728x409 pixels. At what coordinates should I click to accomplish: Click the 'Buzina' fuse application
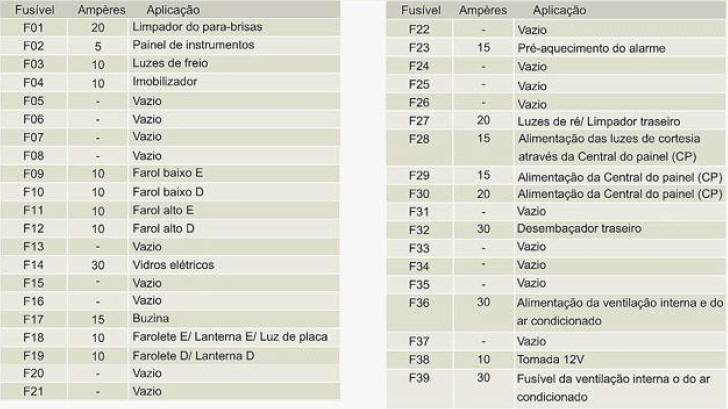pos(149,319)
